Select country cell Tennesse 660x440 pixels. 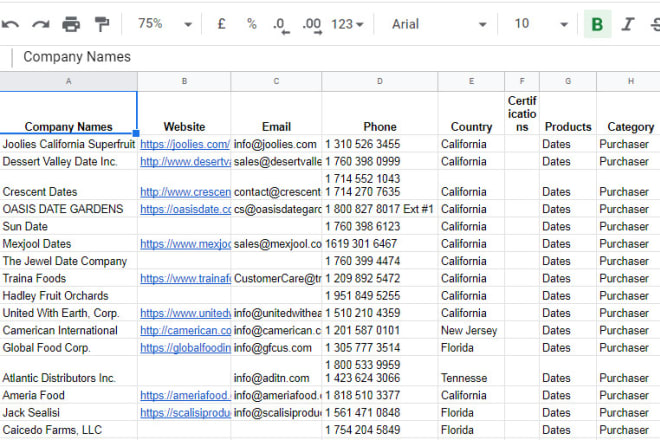471,371
